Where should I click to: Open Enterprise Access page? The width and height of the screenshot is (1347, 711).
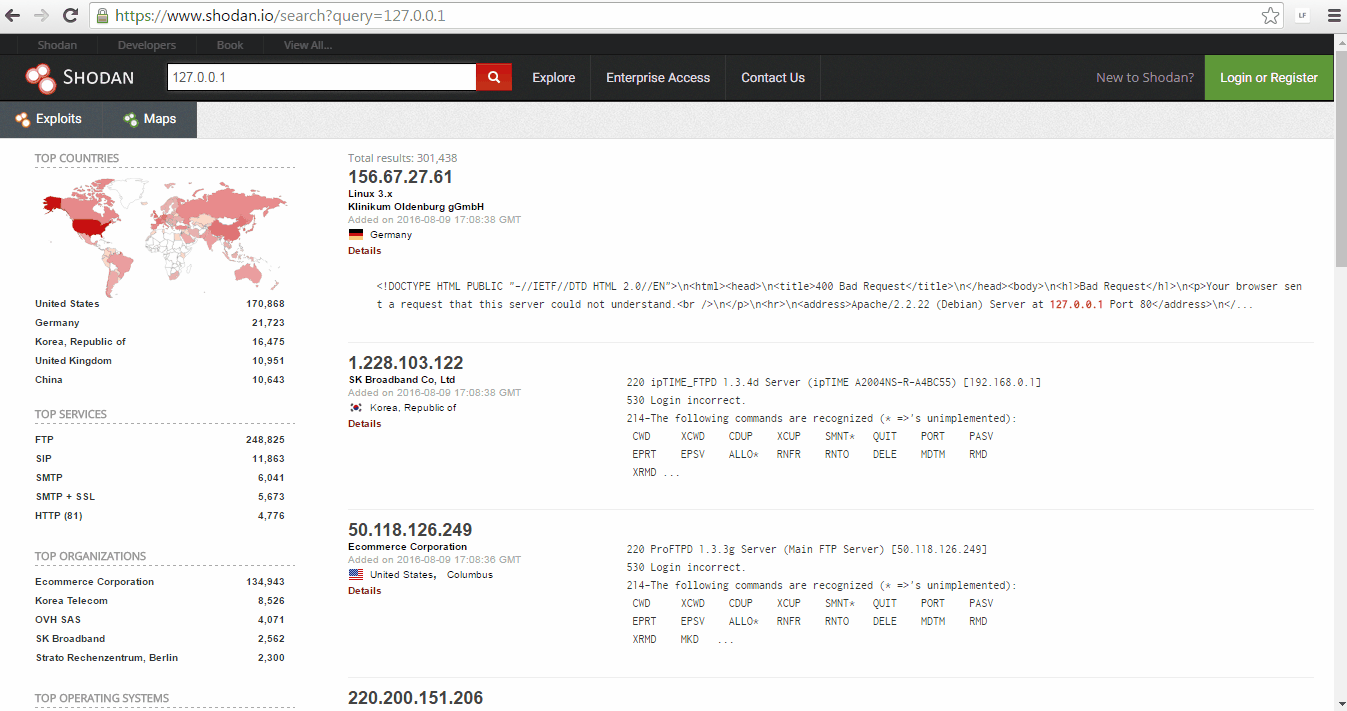click(658, 78)
